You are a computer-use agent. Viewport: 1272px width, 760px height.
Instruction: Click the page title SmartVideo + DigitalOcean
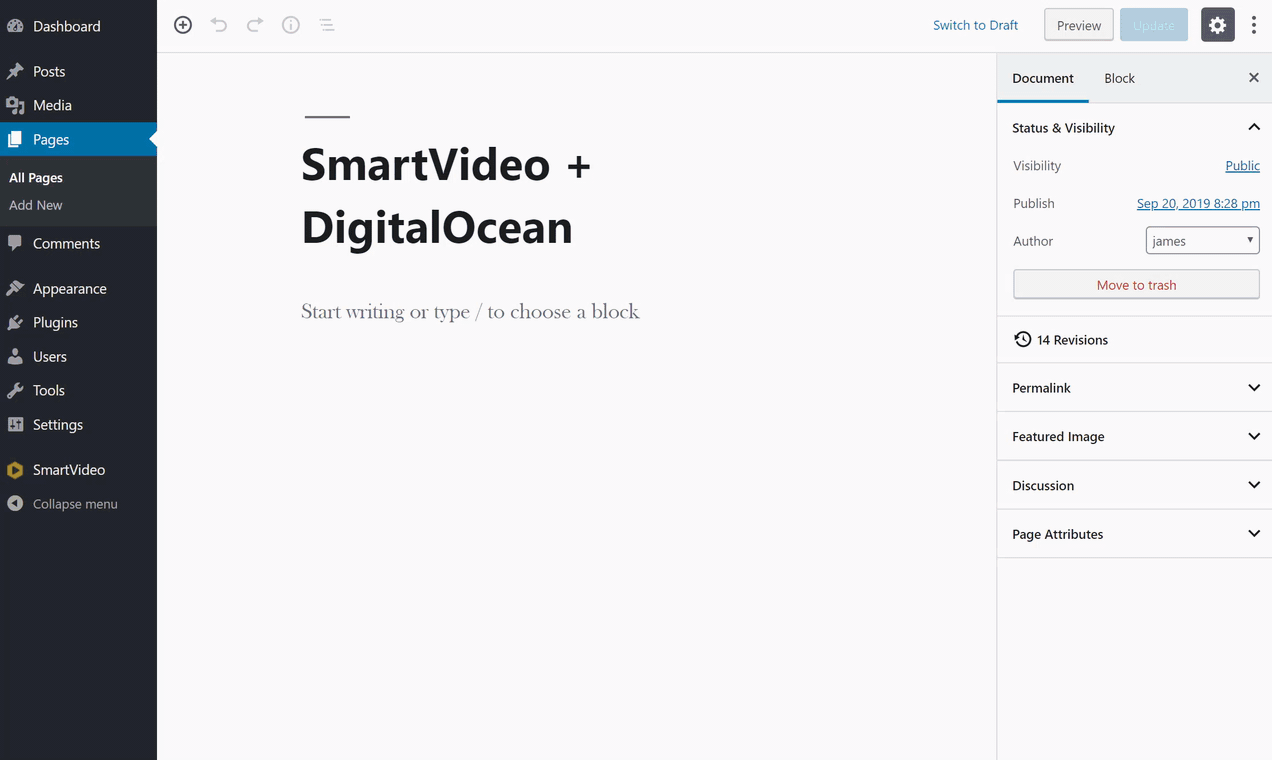(445, 196)
